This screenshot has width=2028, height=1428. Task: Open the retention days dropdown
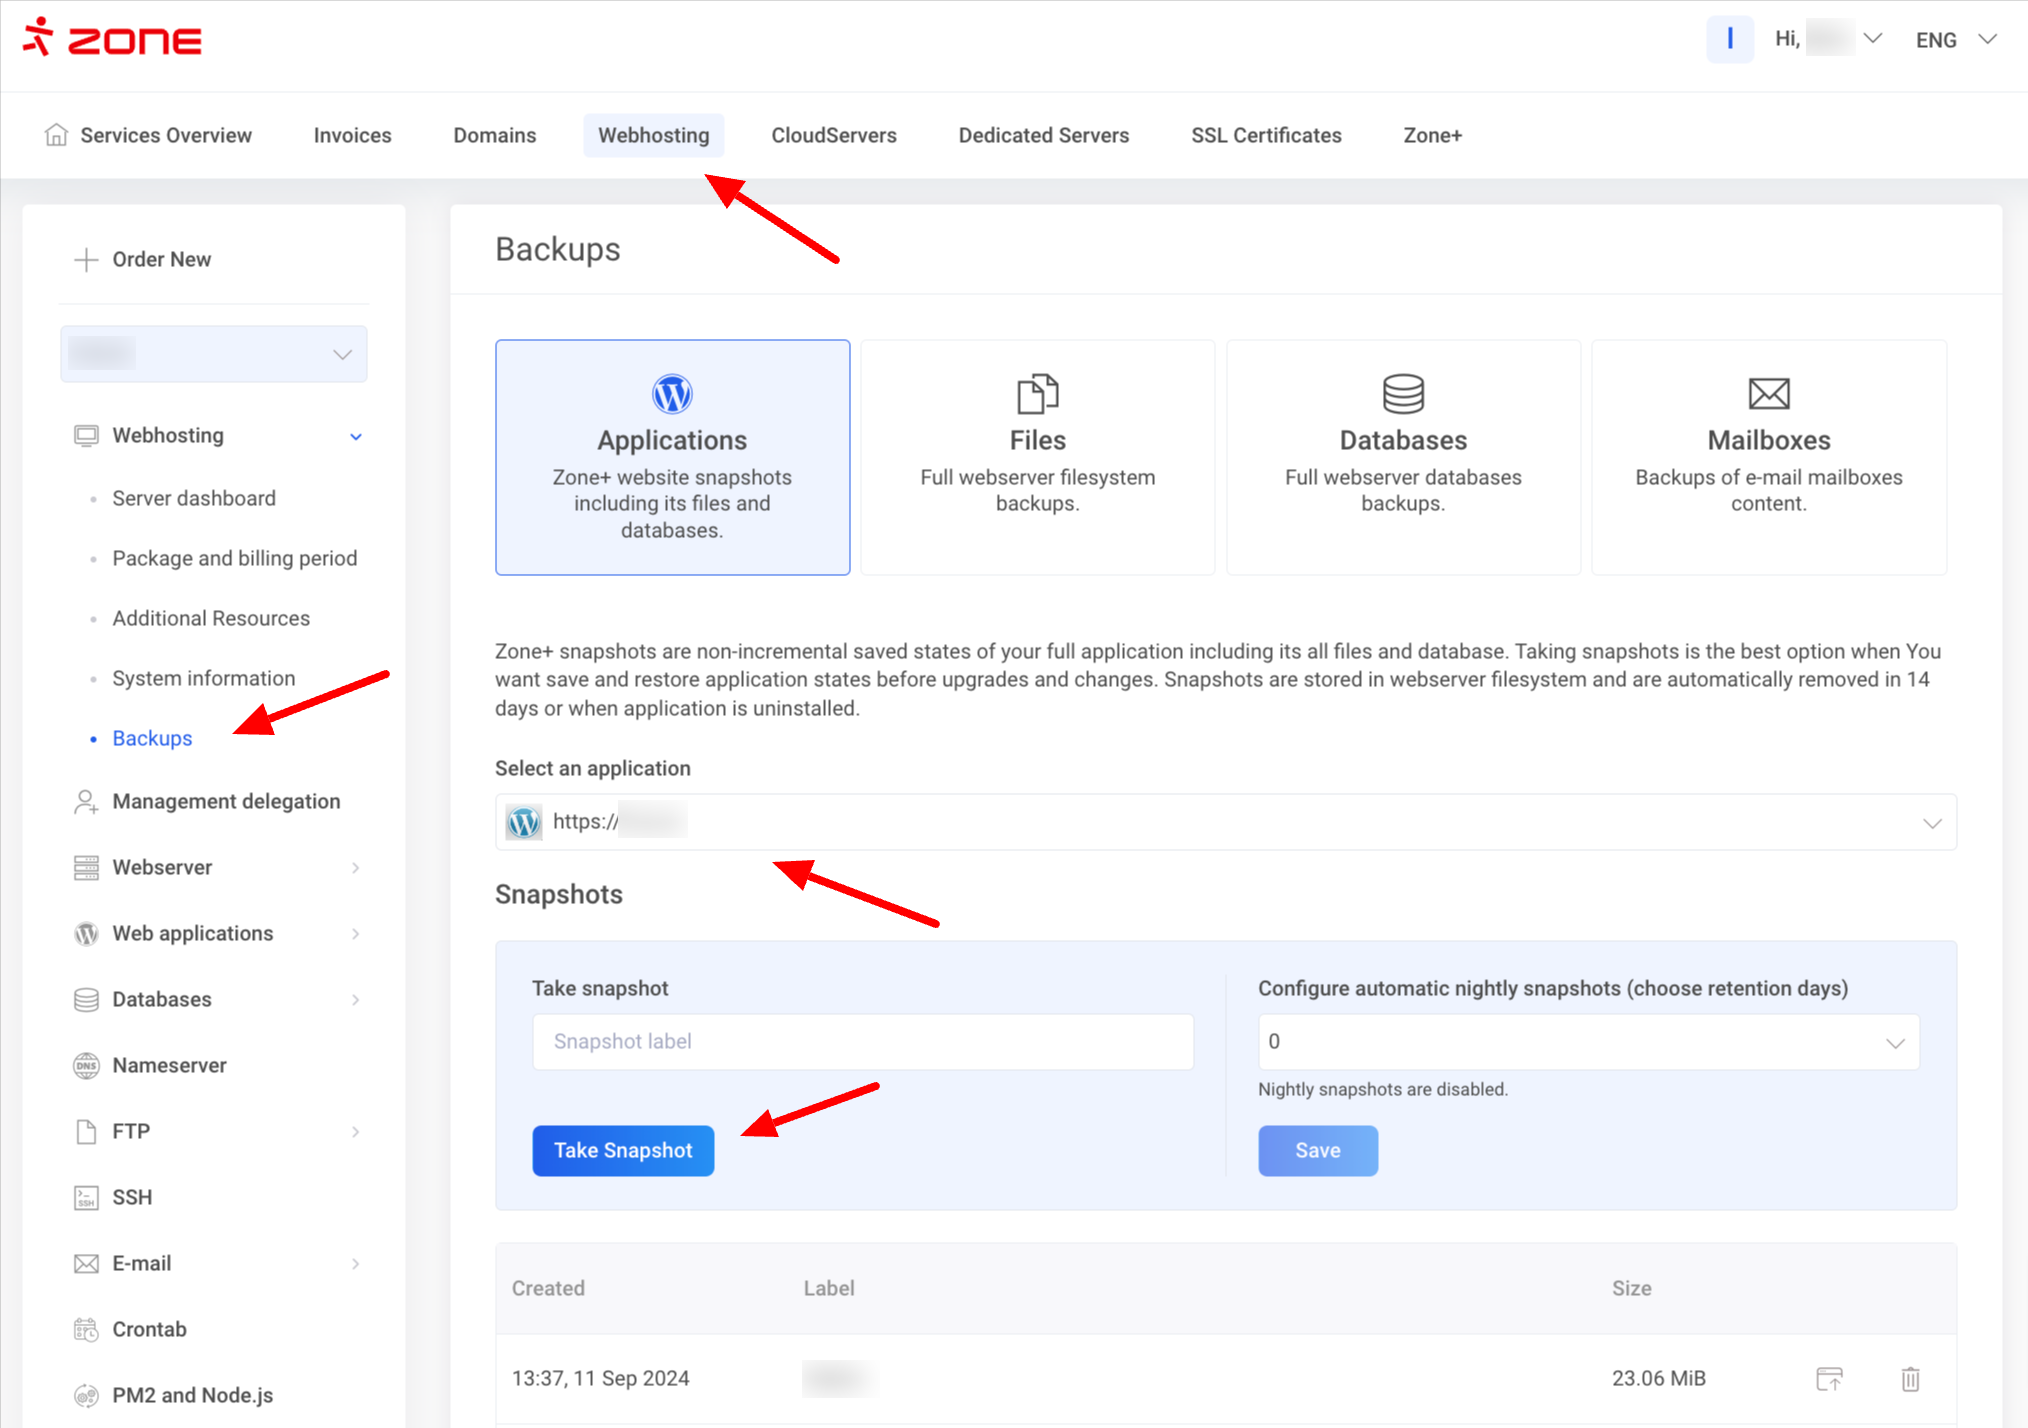1588,1042
